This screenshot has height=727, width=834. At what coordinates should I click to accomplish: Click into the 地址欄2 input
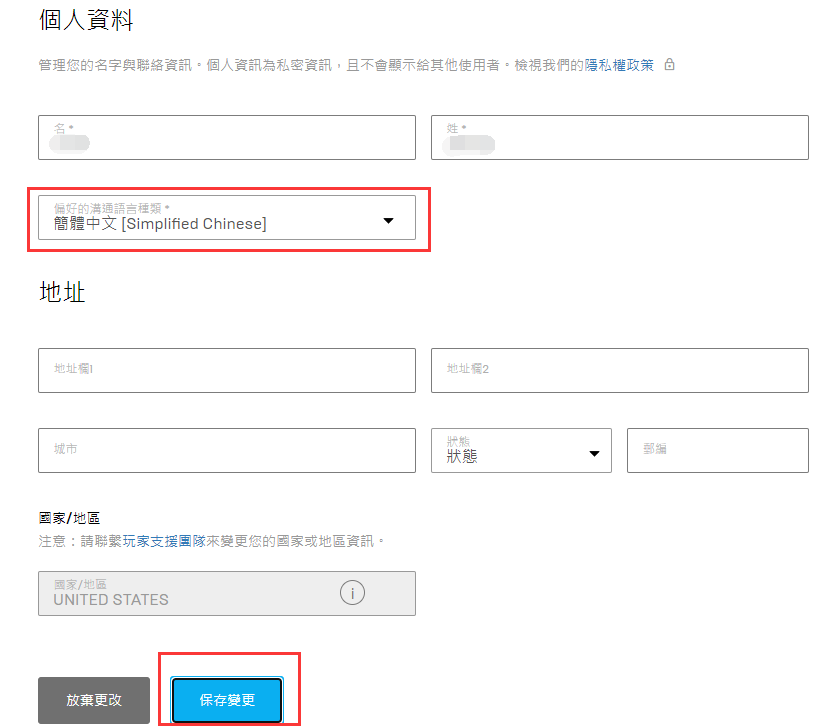(620, 371)
